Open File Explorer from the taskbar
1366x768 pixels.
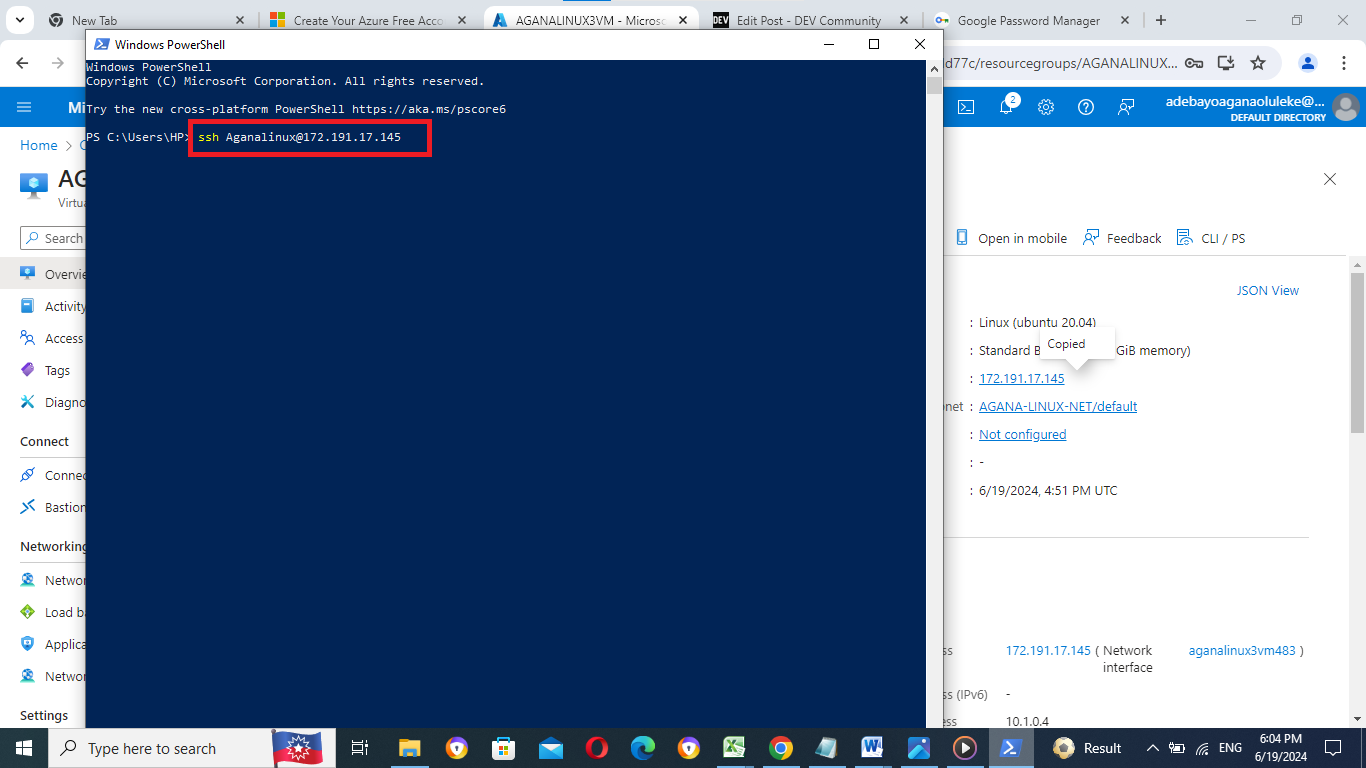(410, 748)
